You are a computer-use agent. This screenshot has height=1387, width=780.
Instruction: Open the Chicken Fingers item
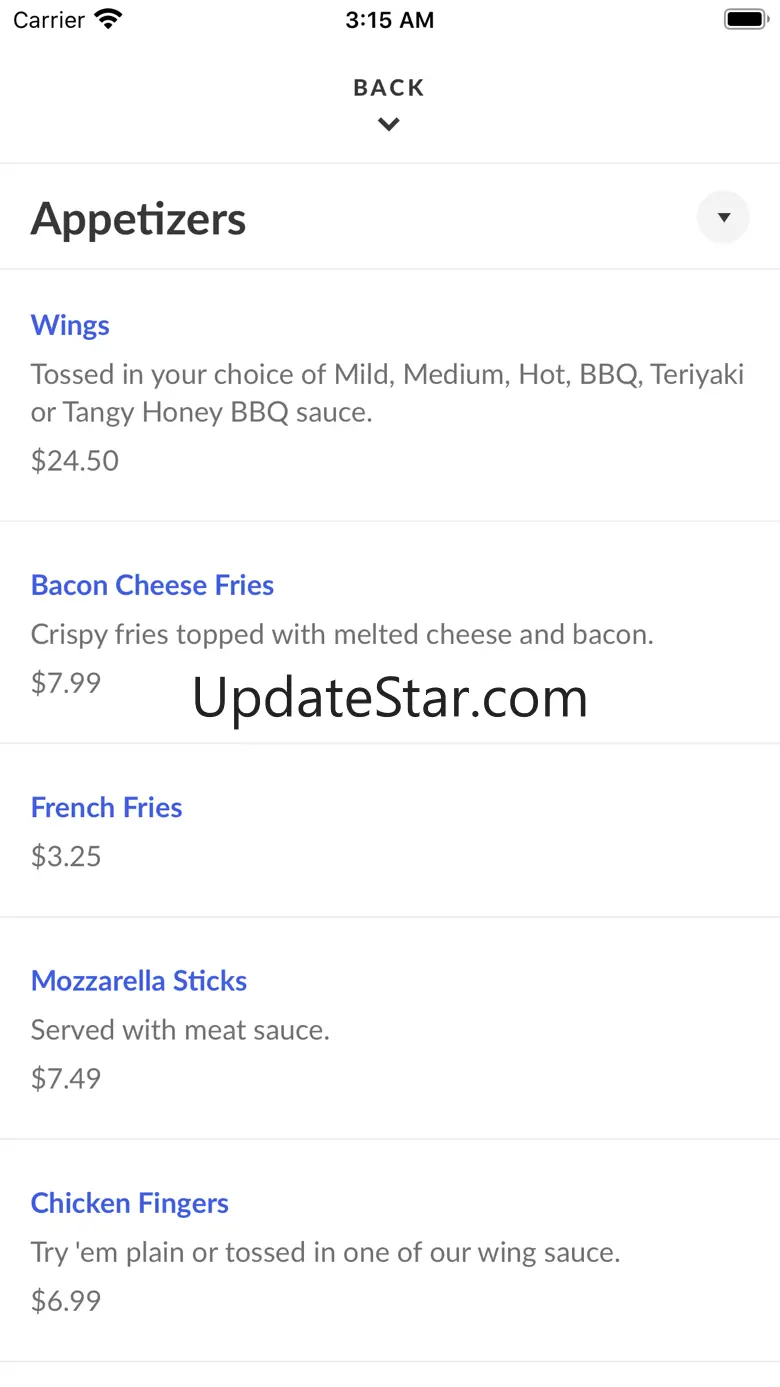(x=130, y=1203)
